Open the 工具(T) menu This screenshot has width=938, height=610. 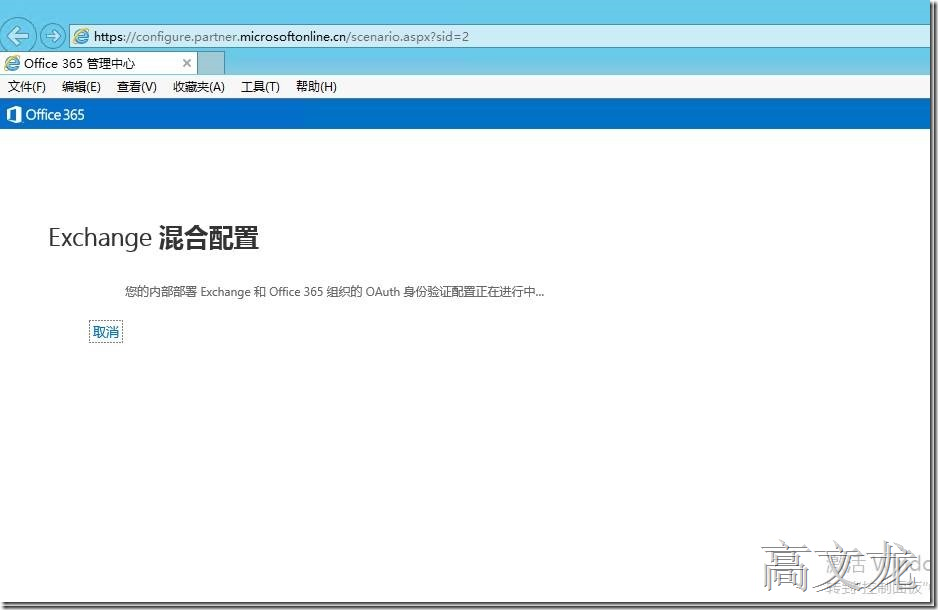pyautogui.click(x=260, y=87)
